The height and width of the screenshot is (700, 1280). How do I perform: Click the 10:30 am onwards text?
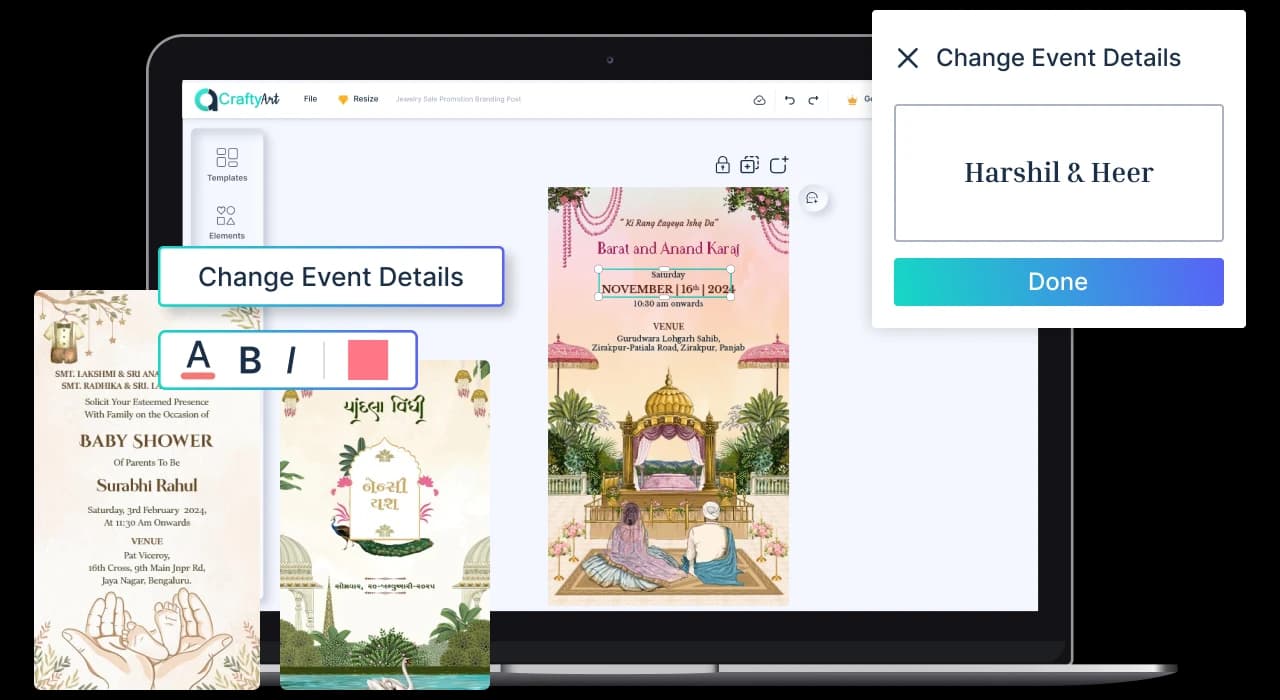coord(668,303)
